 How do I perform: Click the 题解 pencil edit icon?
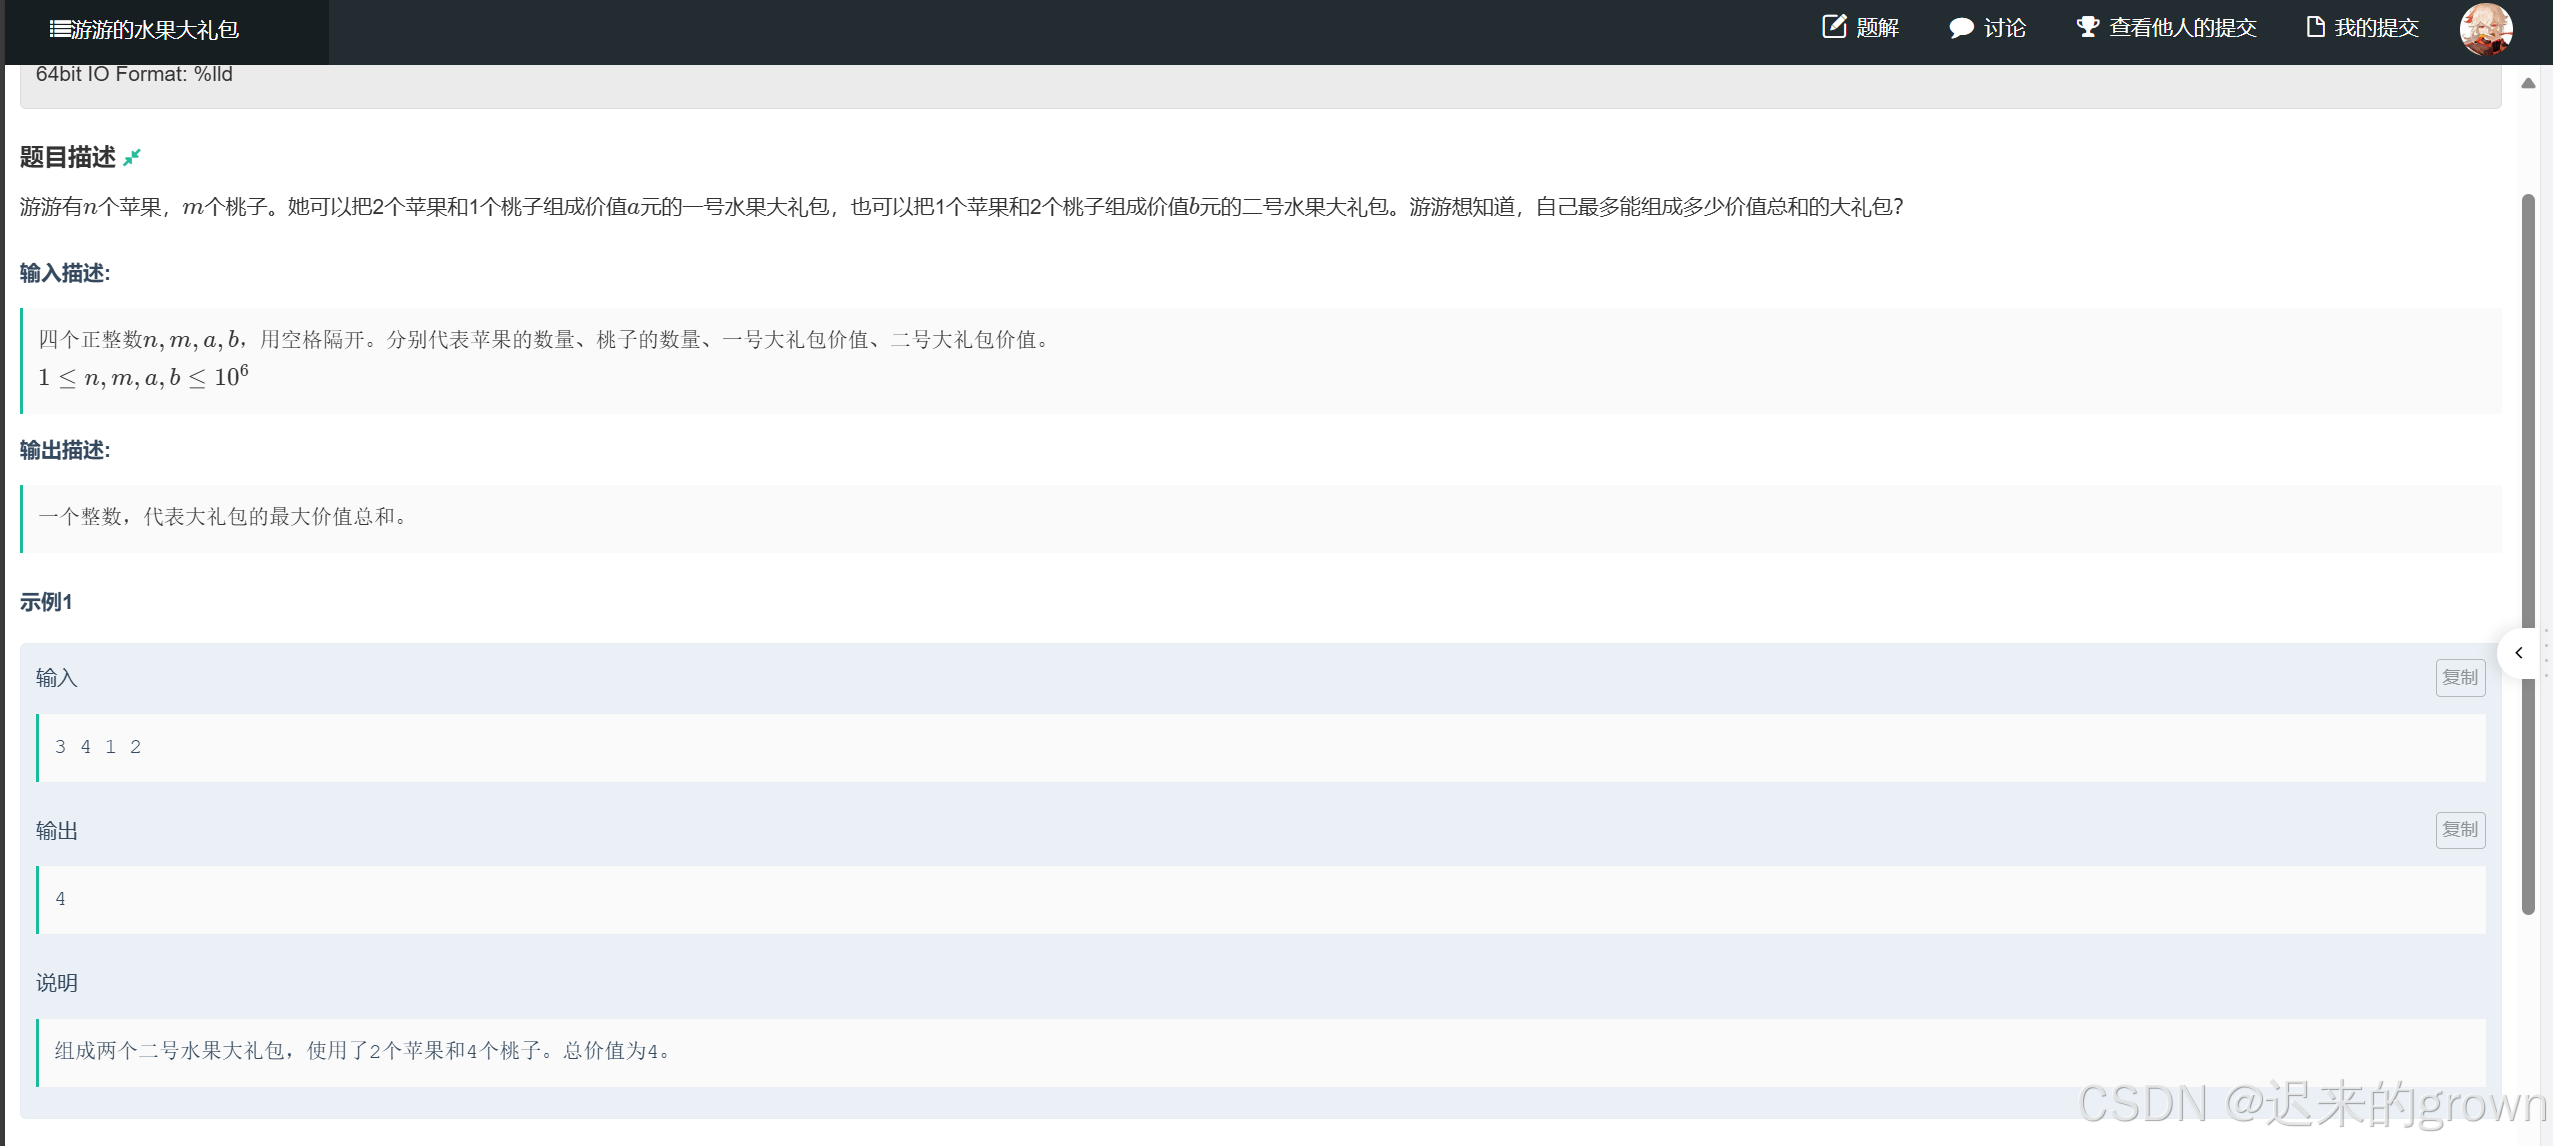[x=1833, y=27]
